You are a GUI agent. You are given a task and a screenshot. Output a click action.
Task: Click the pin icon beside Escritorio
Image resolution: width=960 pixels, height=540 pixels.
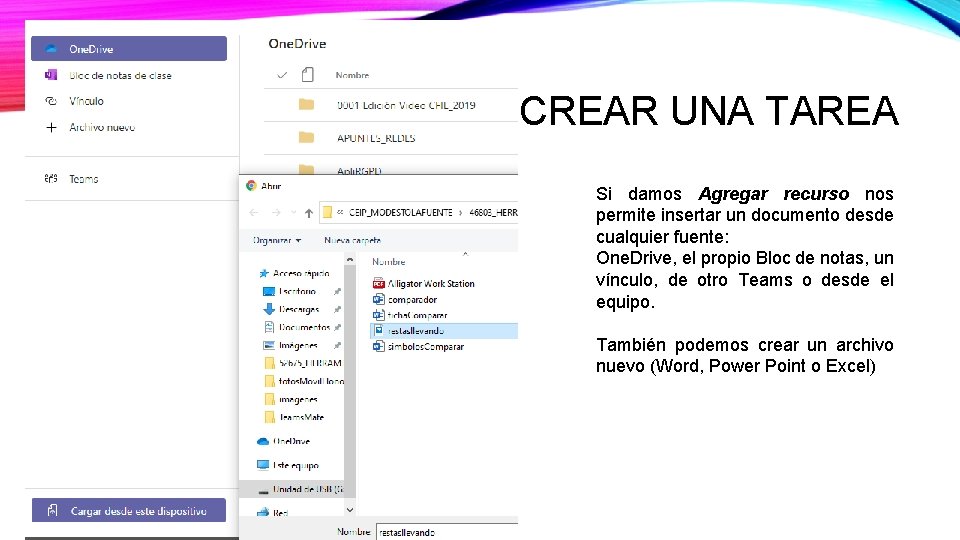[337, 291]
